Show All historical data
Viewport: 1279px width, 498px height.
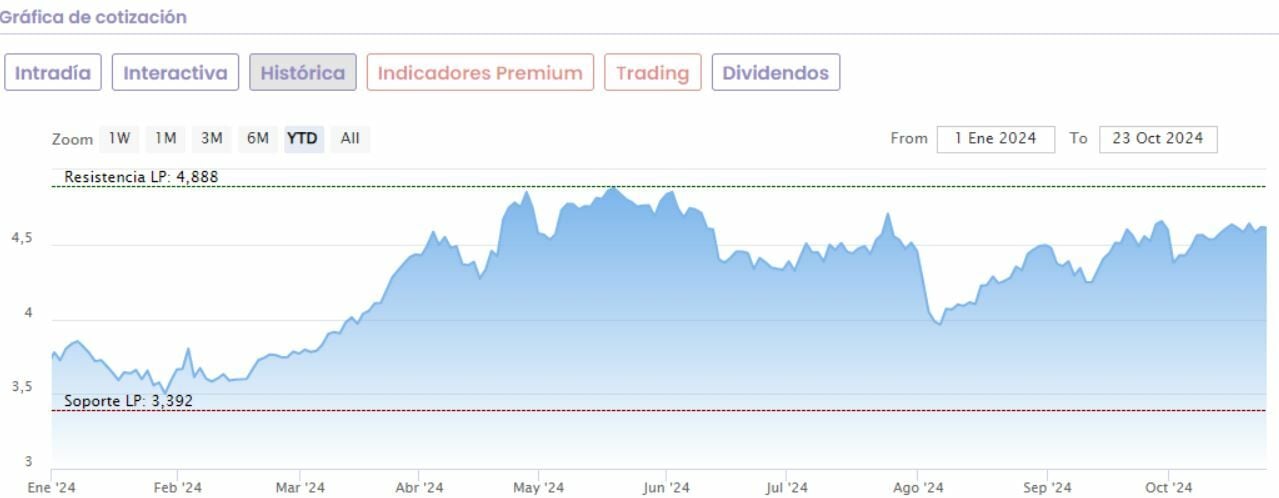coord(349,138)
